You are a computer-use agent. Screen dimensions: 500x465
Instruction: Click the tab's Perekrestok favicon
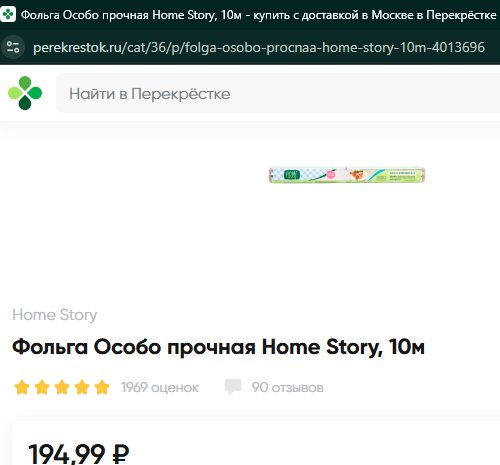tap(8, 14)
